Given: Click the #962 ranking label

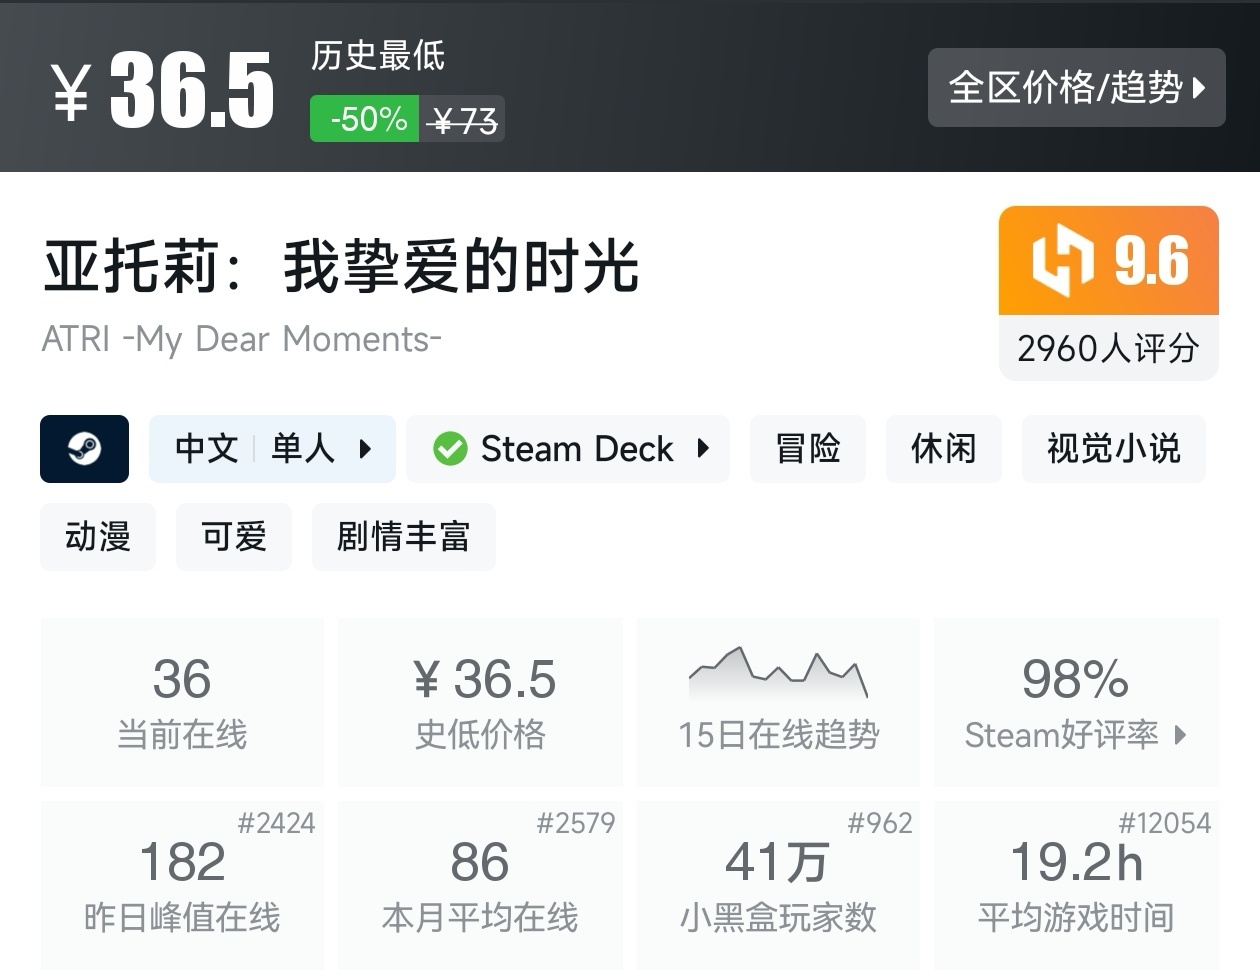Looking at the screenshot, I should coord(880,823).
